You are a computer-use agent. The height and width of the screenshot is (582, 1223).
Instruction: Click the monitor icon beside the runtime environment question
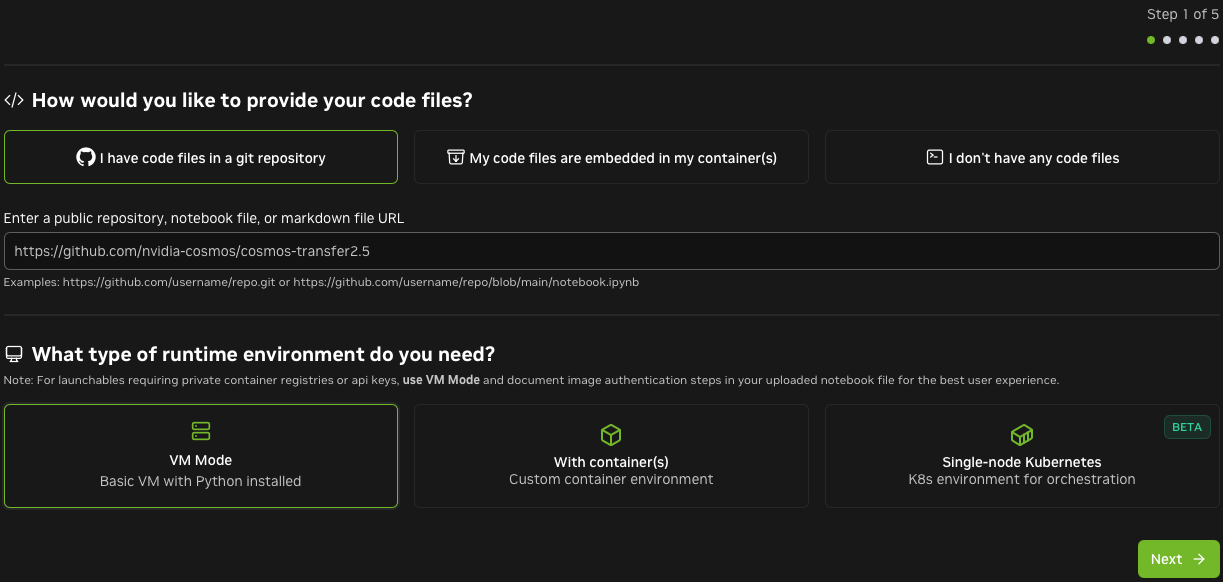click(14, 353)
